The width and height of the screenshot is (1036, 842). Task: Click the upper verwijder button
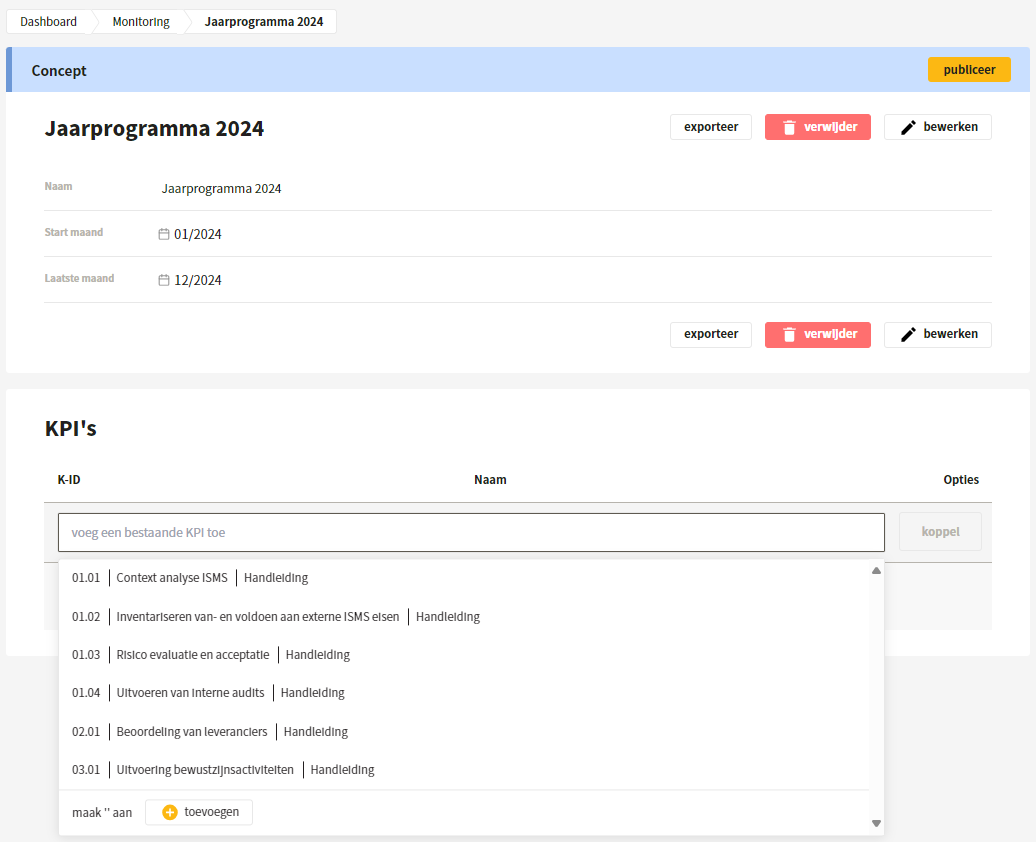[818, 127]
